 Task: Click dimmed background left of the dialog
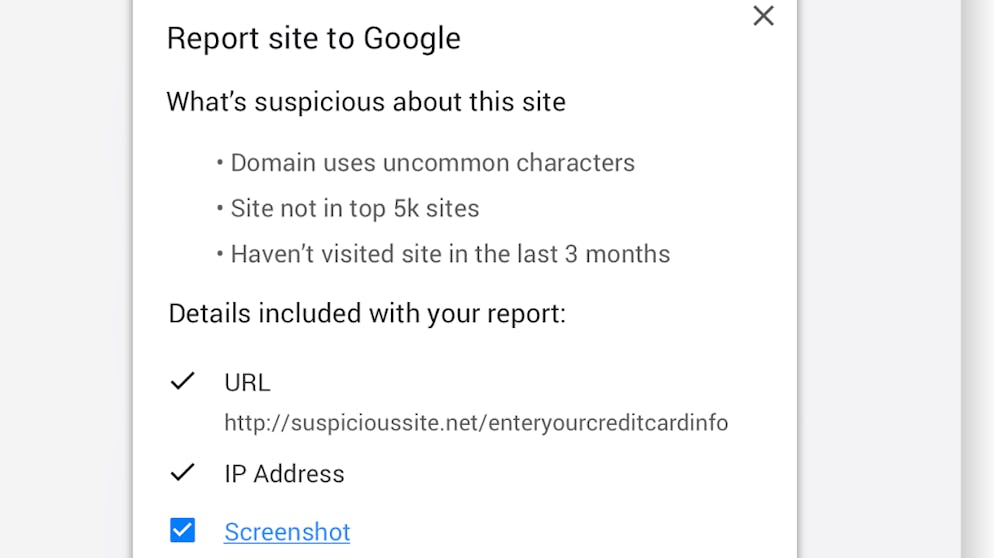coord(65,280)
